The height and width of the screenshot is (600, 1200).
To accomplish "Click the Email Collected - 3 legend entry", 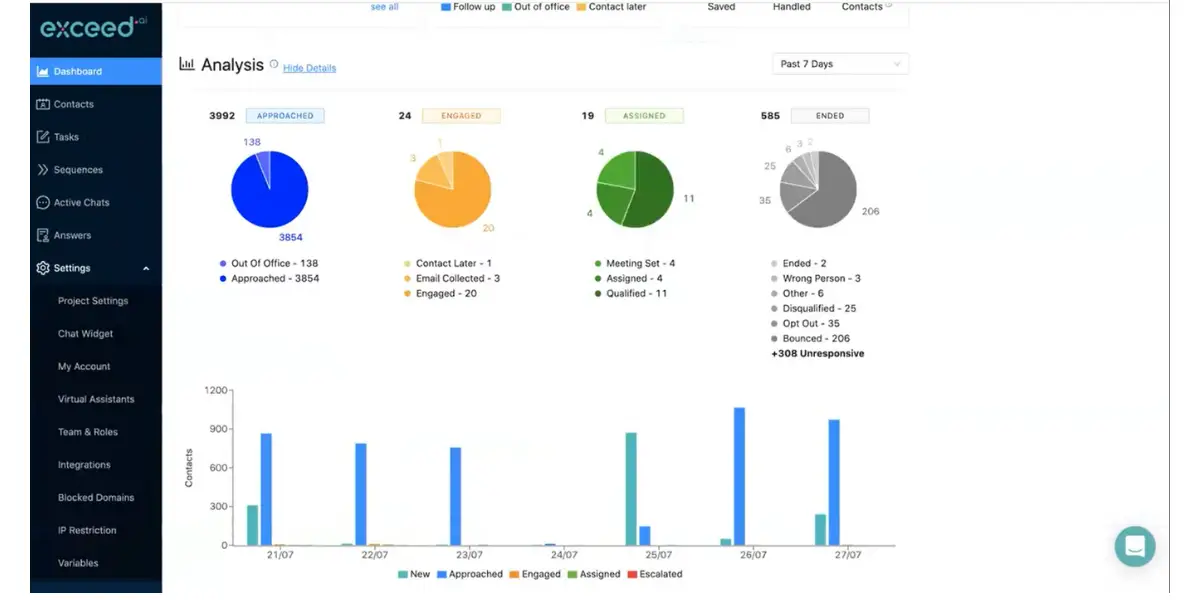I will 452,279.
